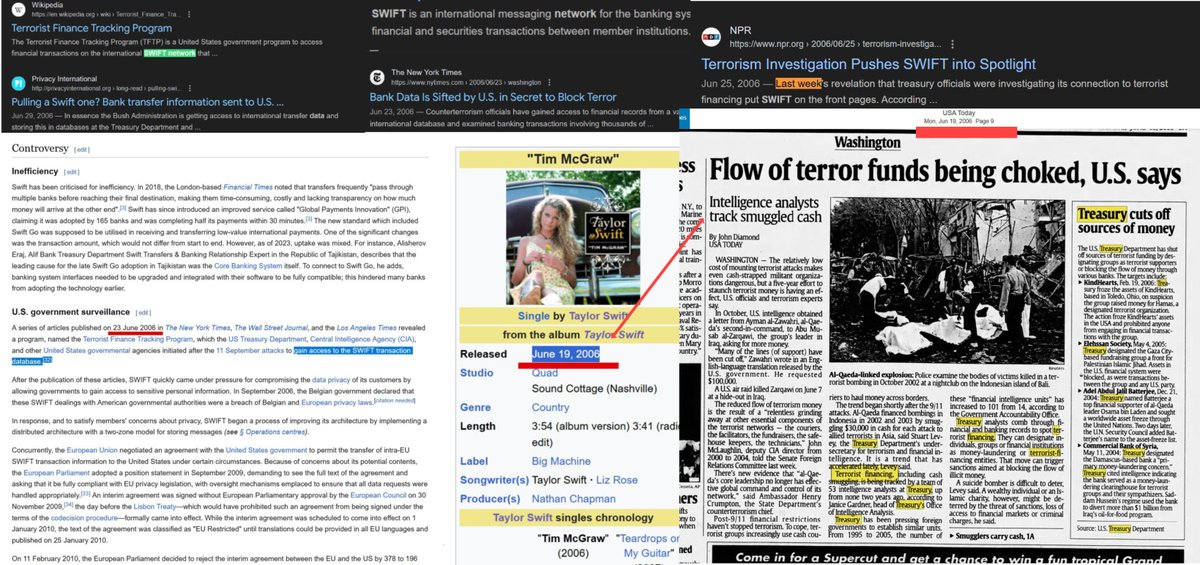Click 'Treasury cuts off sources of money' sidebar heading
This screenshot has height=565, width=1200.
[1127, 221]
